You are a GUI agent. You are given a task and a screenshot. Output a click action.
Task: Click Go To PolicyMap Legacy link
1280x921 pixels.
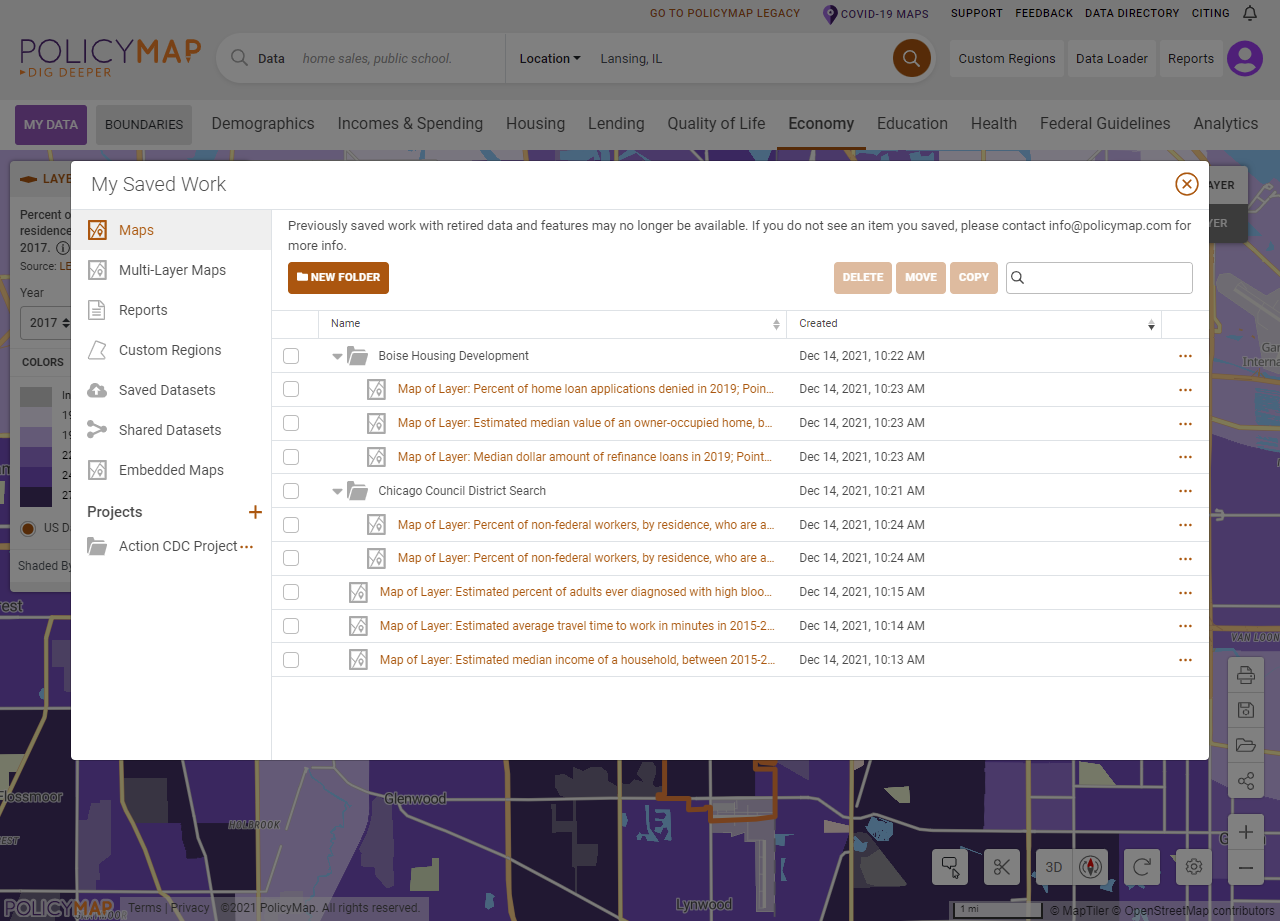pos(725,13)
